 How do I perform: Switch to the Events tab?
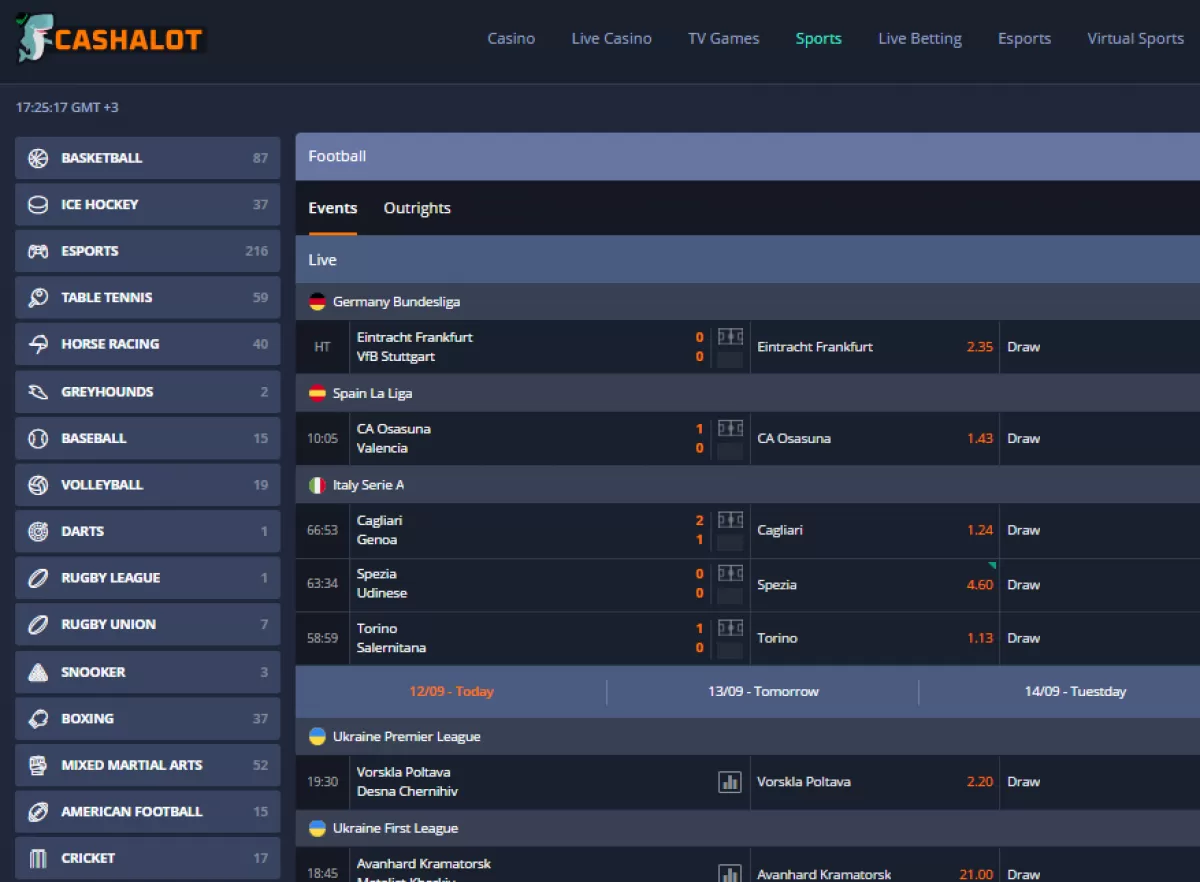click(x=333, y=208)
